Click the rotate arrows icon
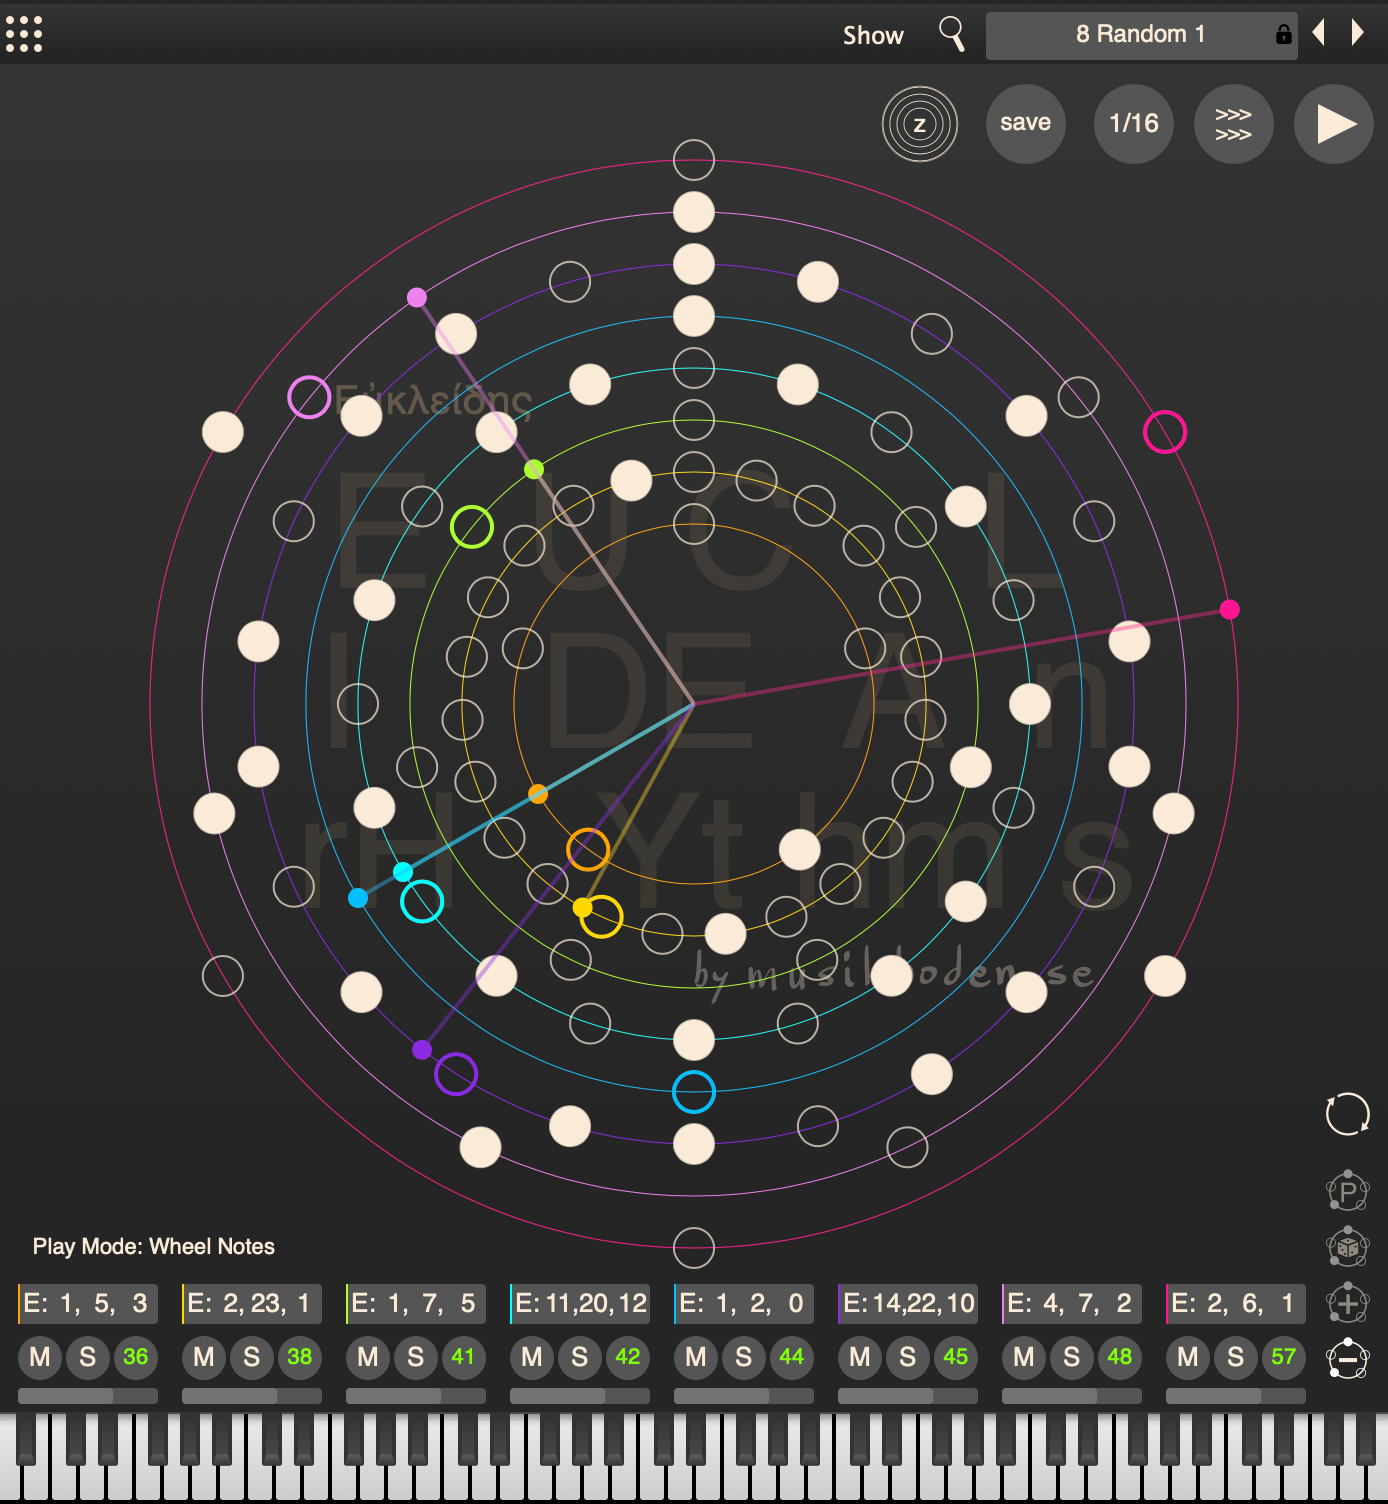 [x=1347, y=1113]
